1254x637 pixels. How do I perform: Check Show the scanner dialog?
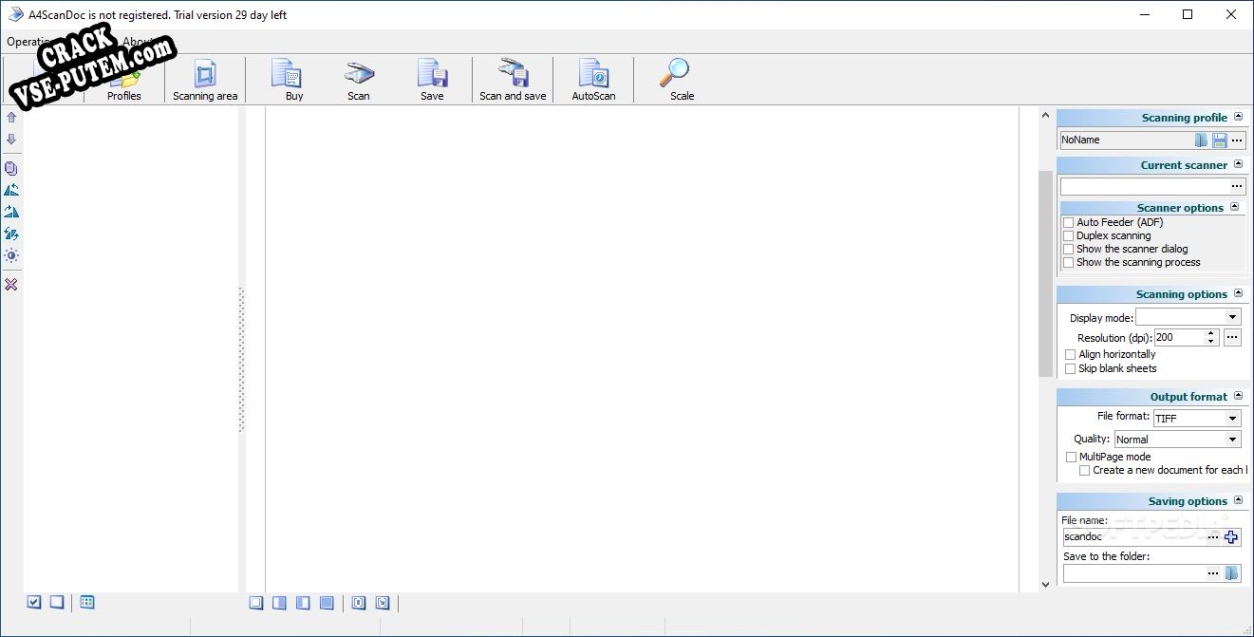click(x=1068, y=249)
